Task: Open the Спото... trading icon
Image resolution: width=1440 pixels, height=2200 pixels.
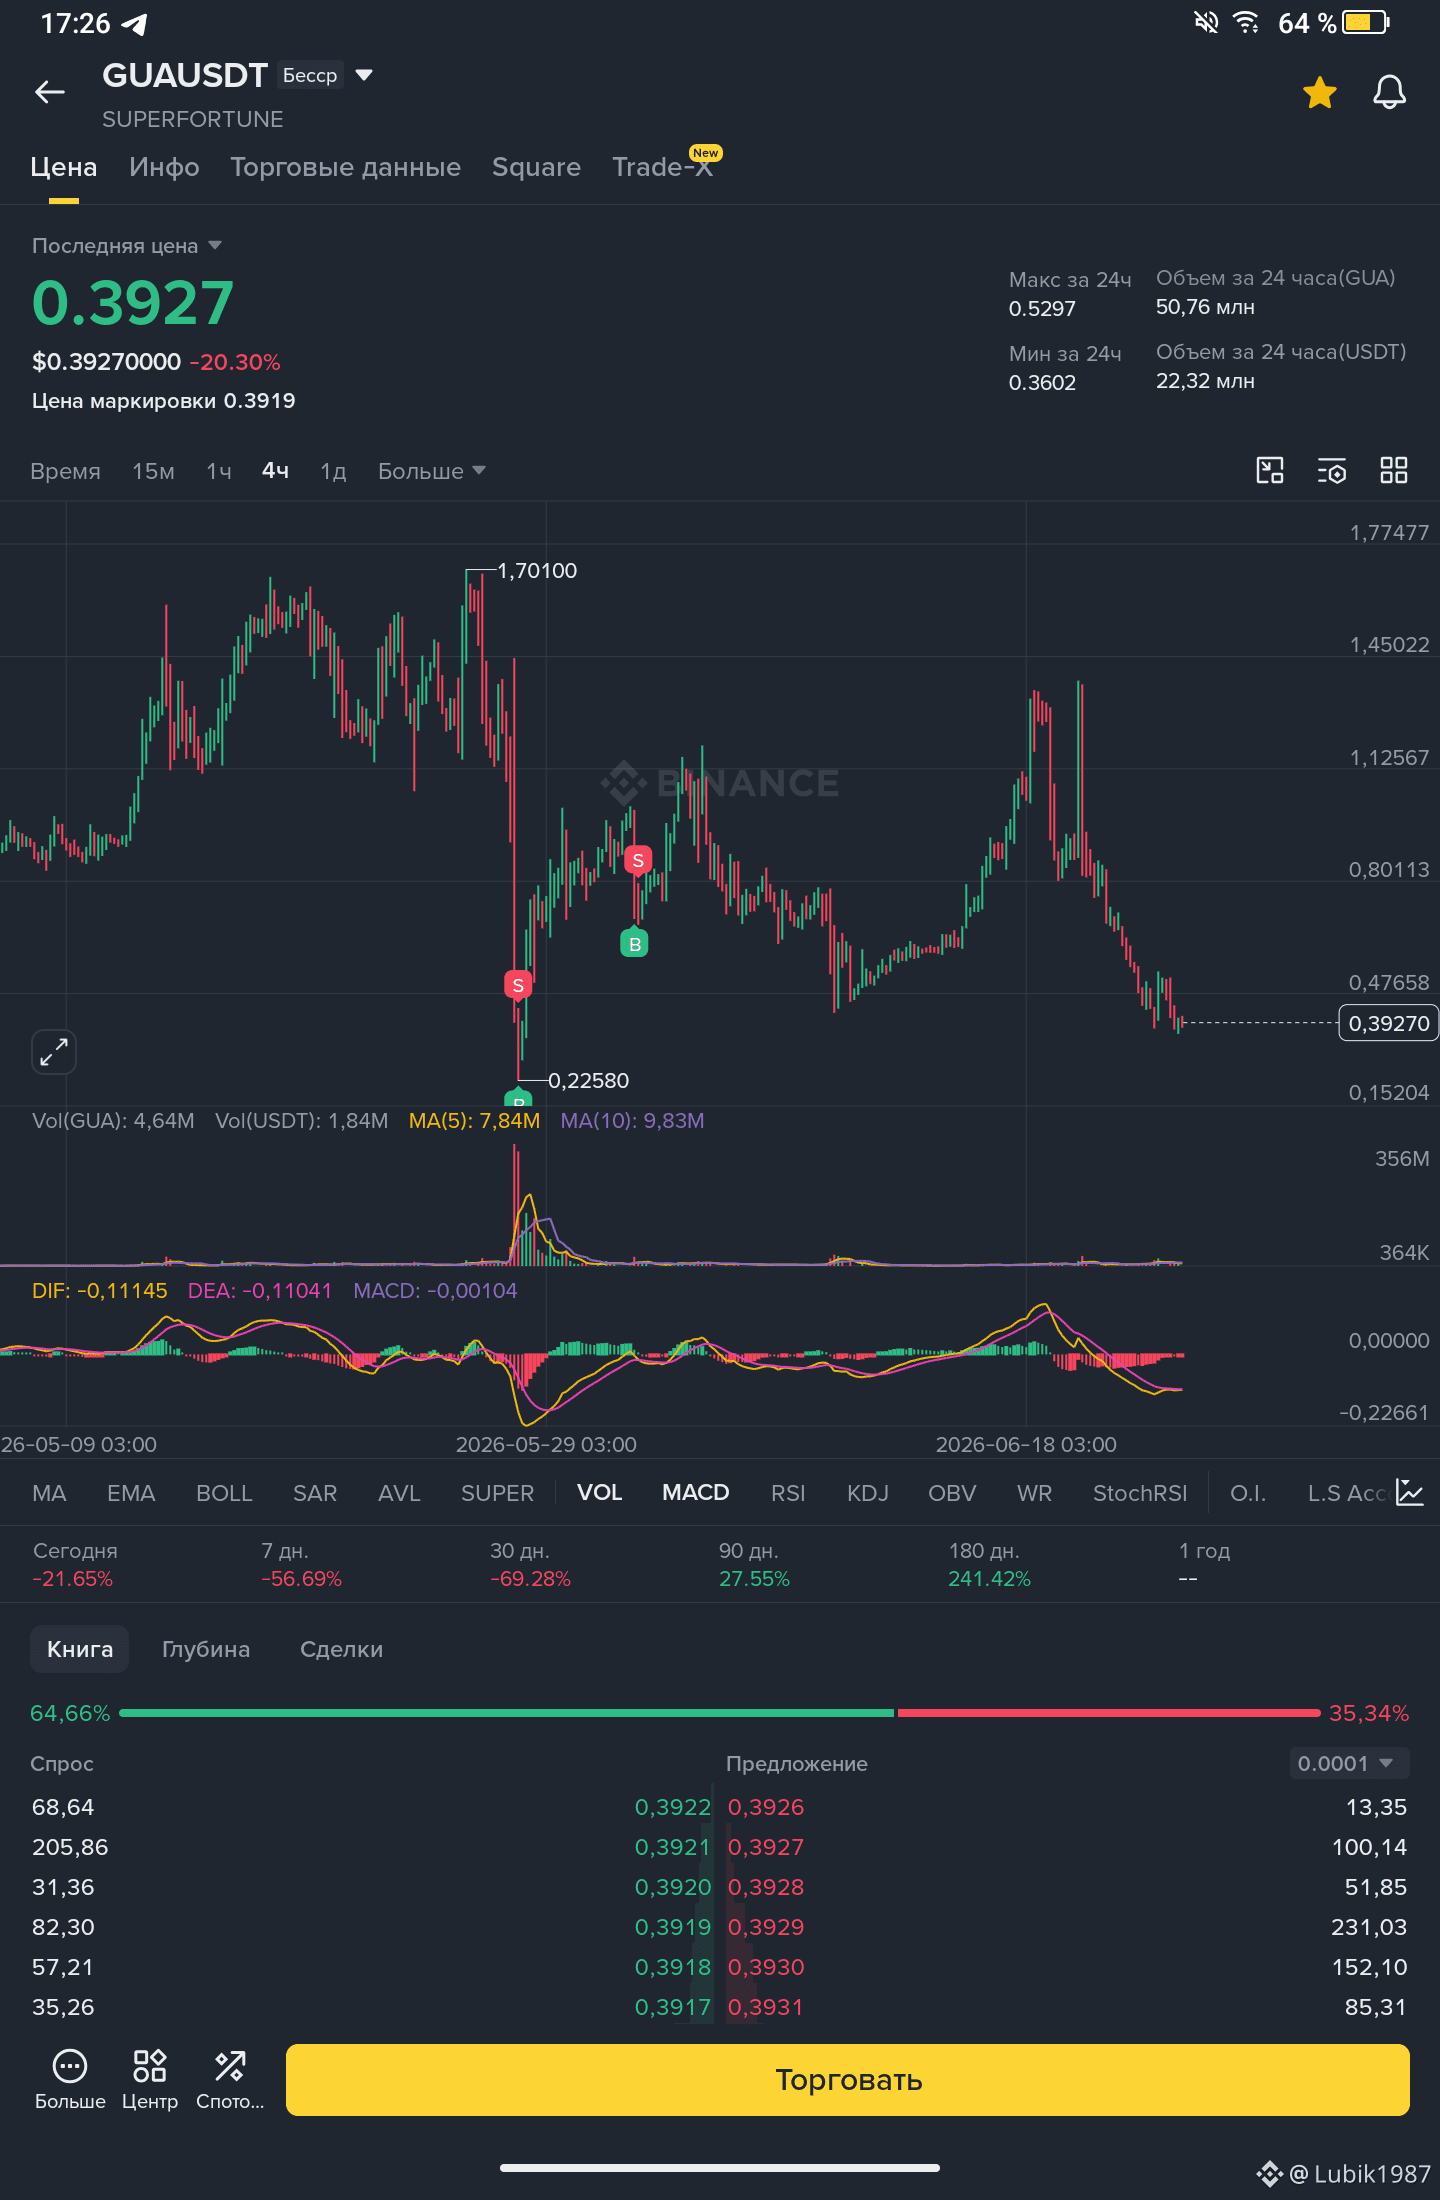Action: (x=230, y=2079)
